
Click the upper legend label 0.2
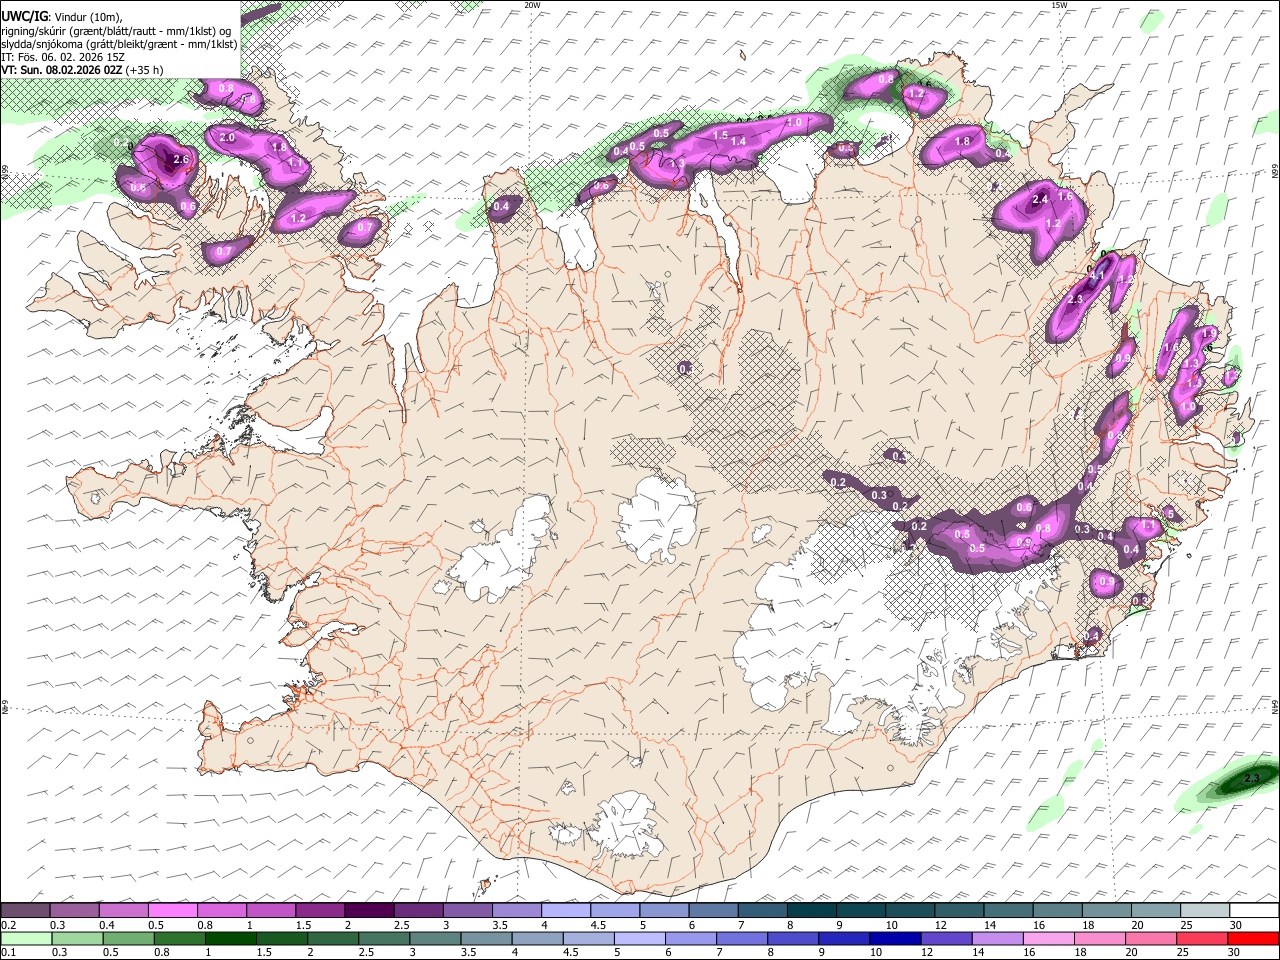coord(7,925)
